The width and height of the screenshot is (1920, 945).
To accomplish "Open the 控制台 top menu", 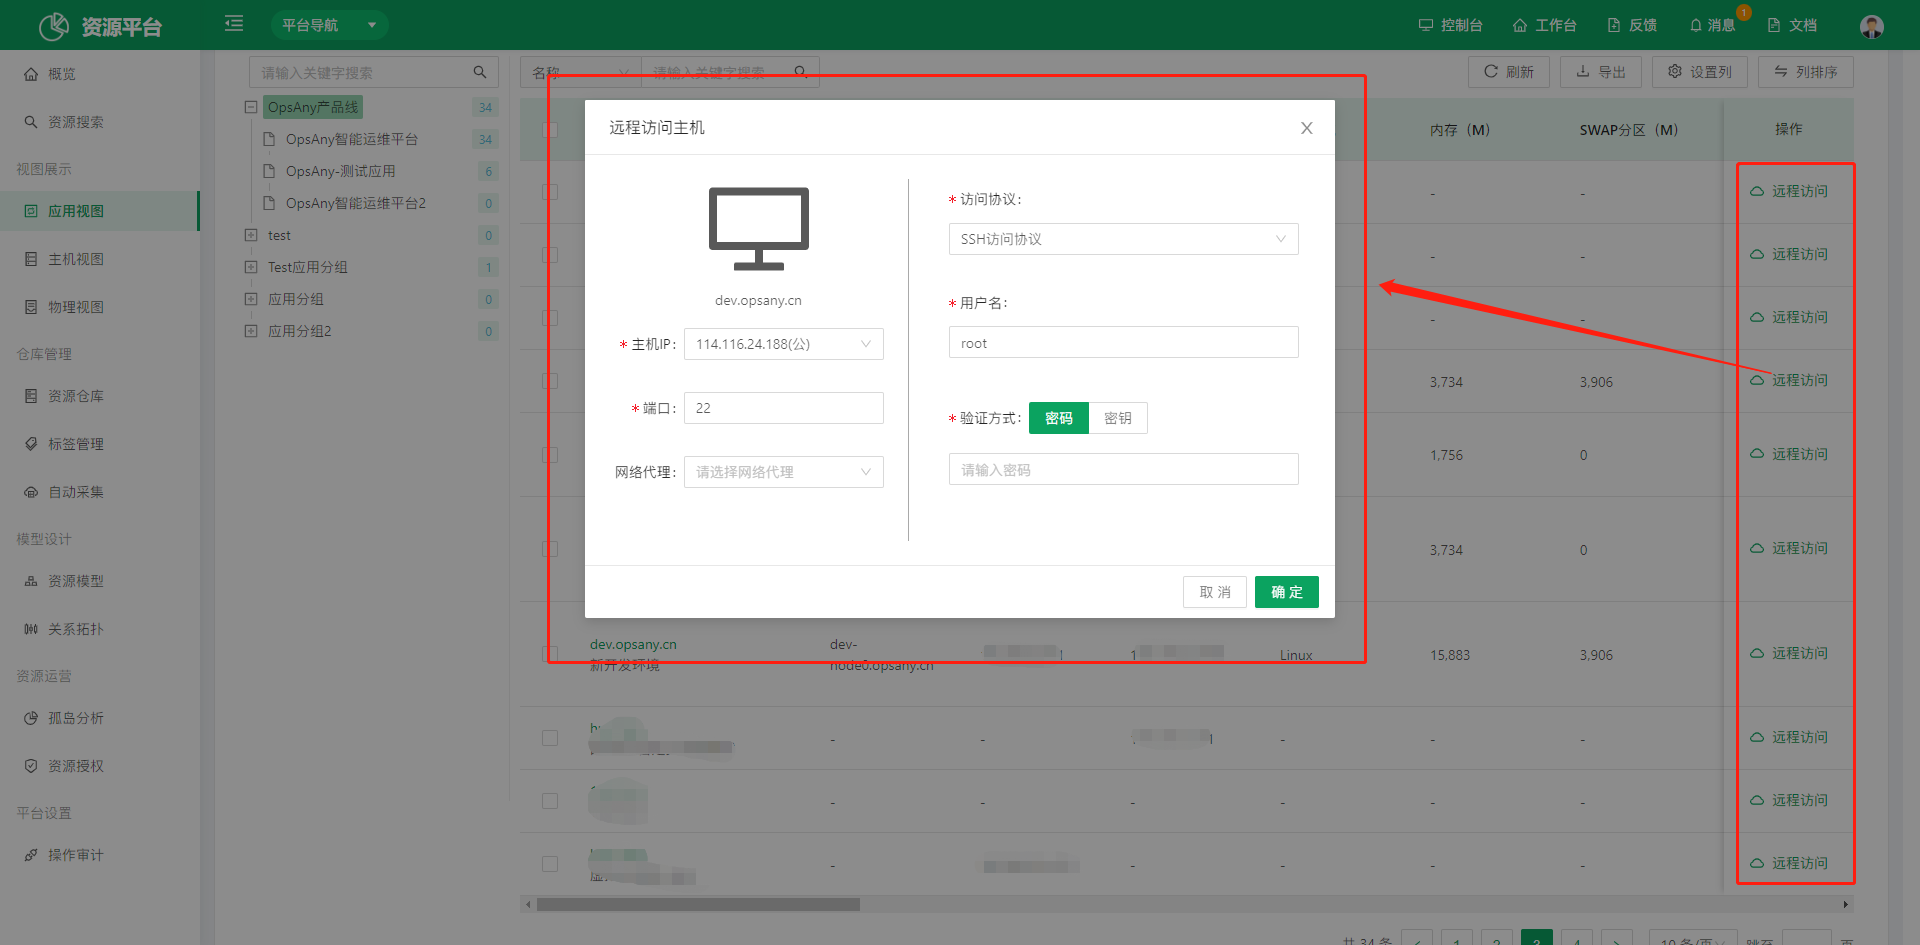I will tap(1450, 25).
